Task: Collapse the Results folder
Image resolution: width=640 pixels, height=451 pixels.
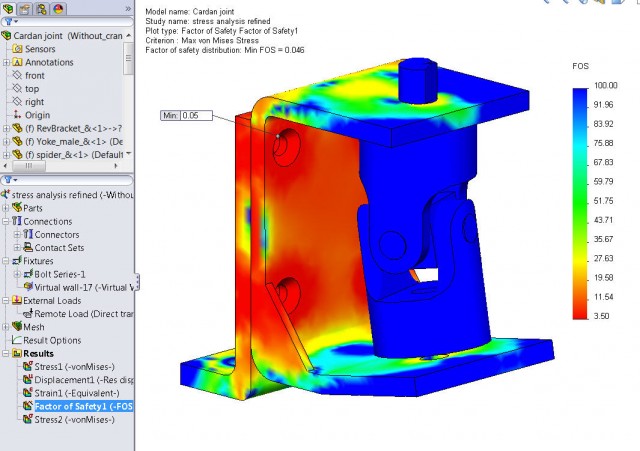Action: [6, 353]
